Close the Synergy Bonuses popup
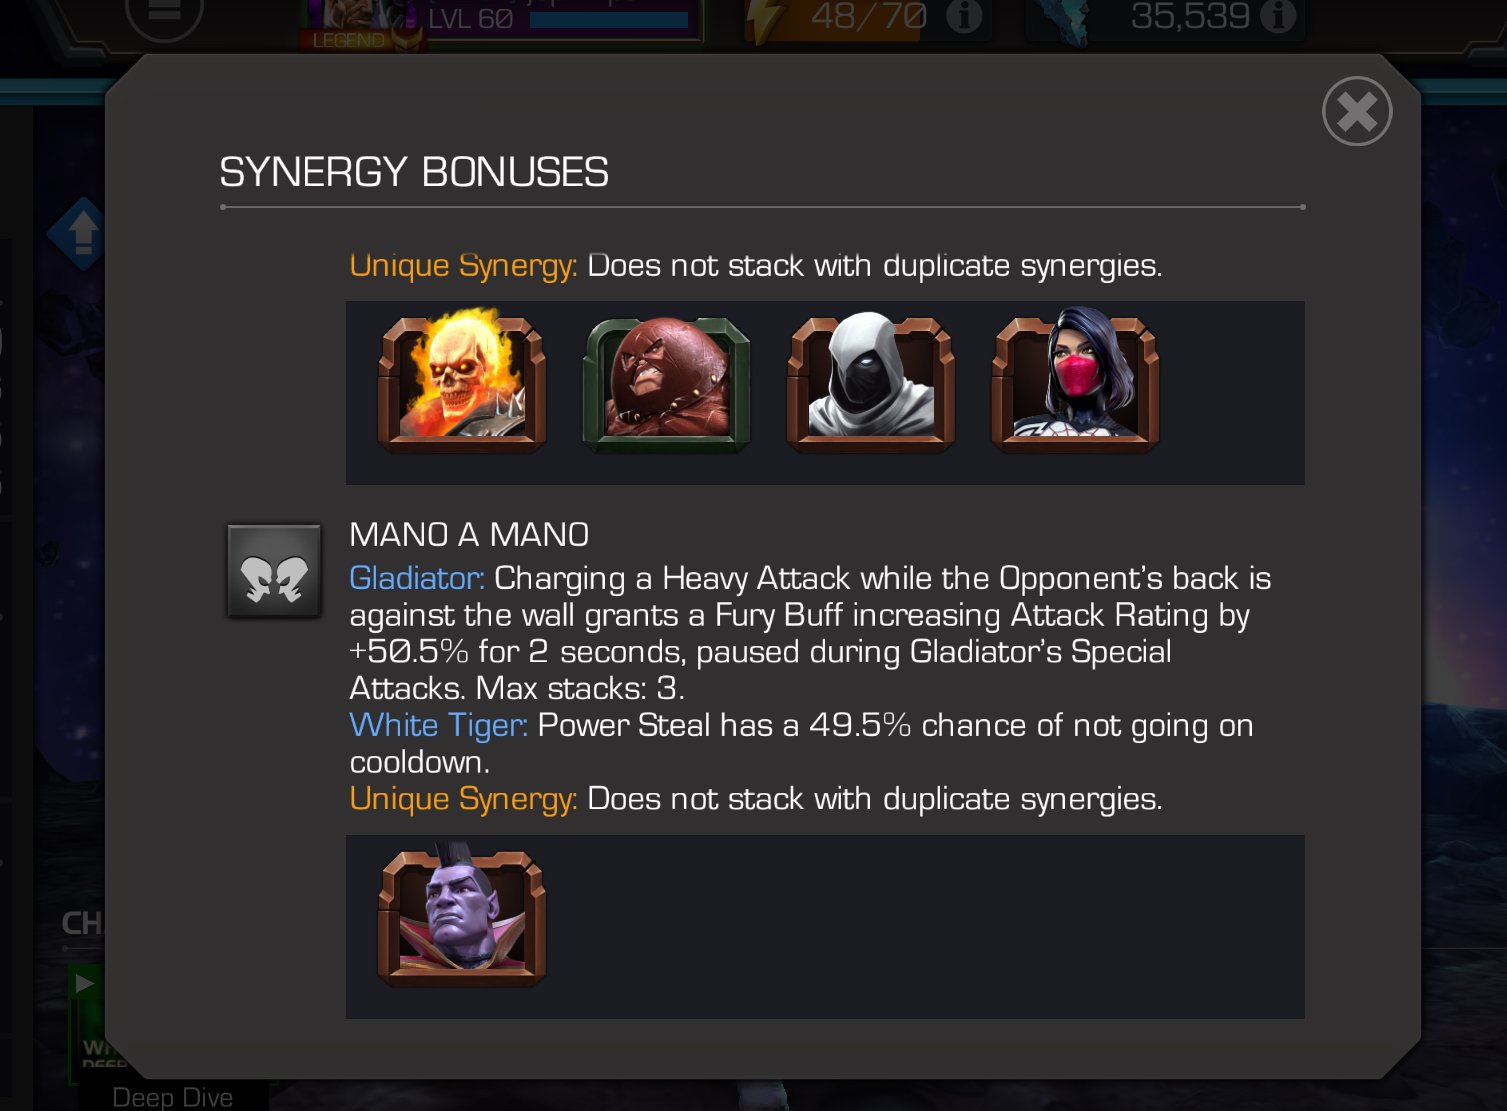This screenshot has width=1507, height=1111. click(1357, 111)
